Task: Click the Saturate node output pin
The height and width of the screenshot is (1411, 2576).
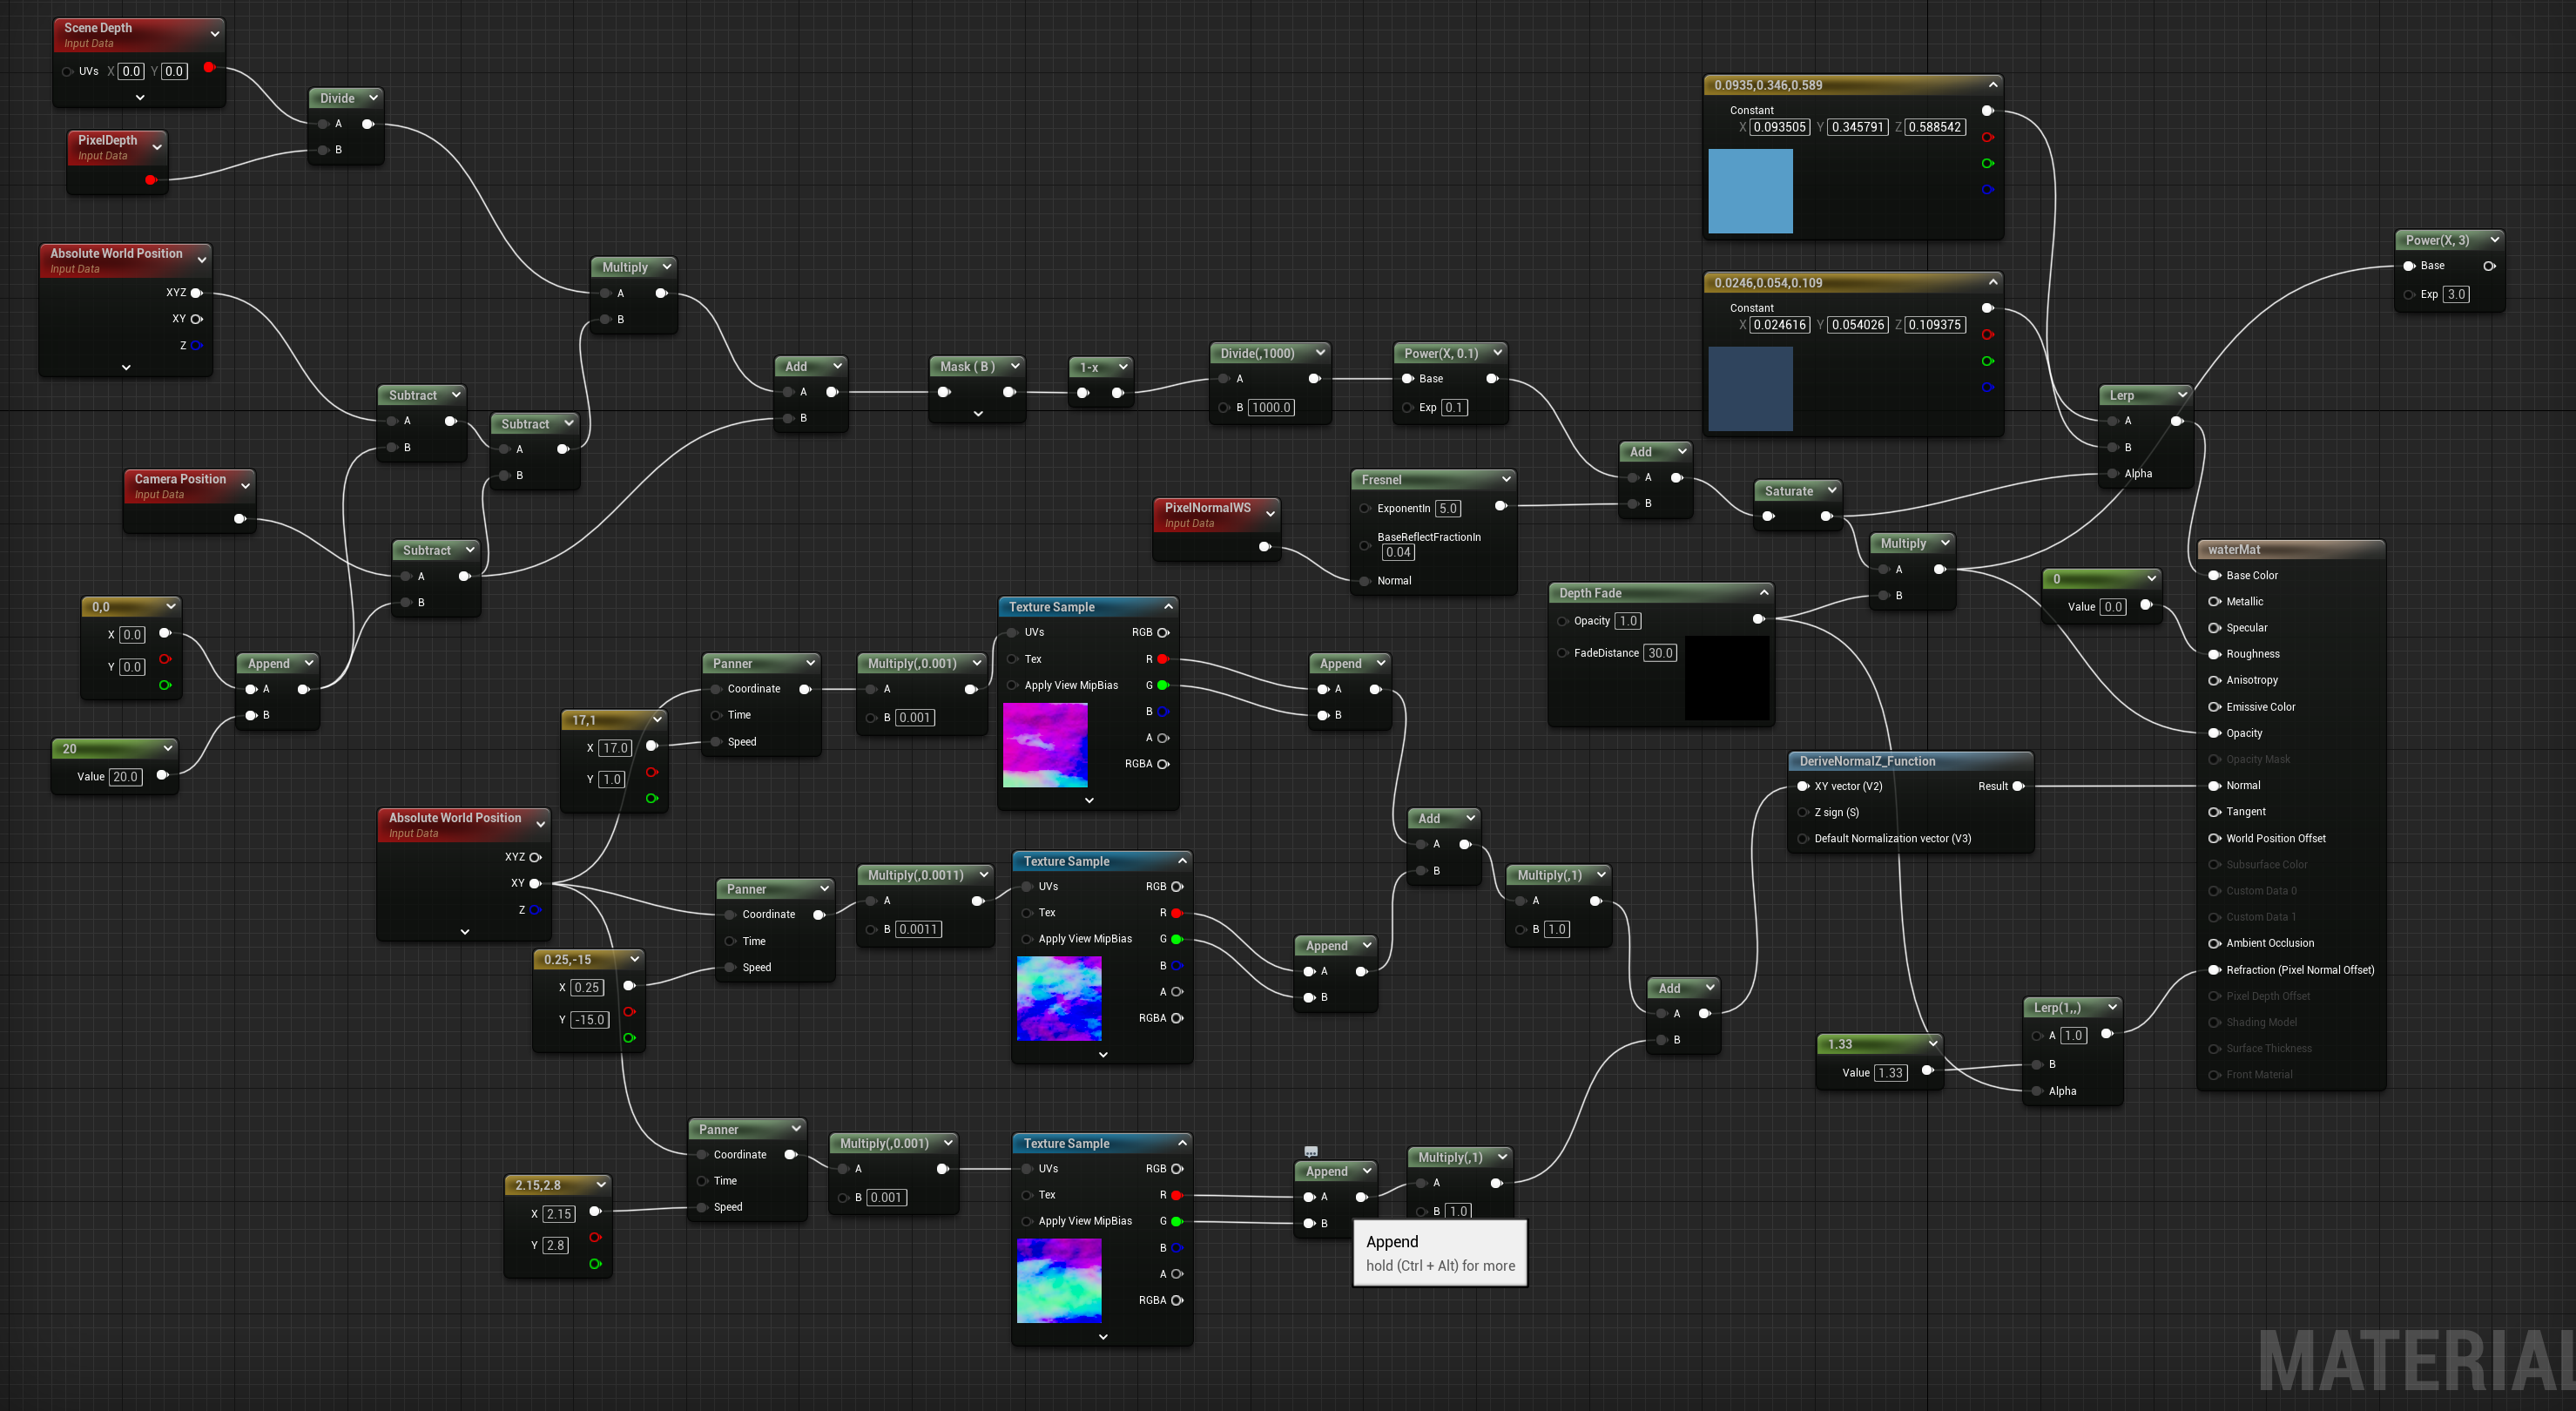Action: tap(1826, 516)
